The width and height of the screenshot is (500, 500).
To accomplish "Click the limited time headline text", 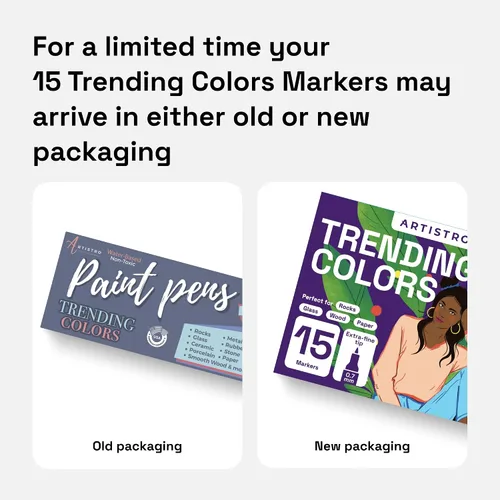I will 242,100.
